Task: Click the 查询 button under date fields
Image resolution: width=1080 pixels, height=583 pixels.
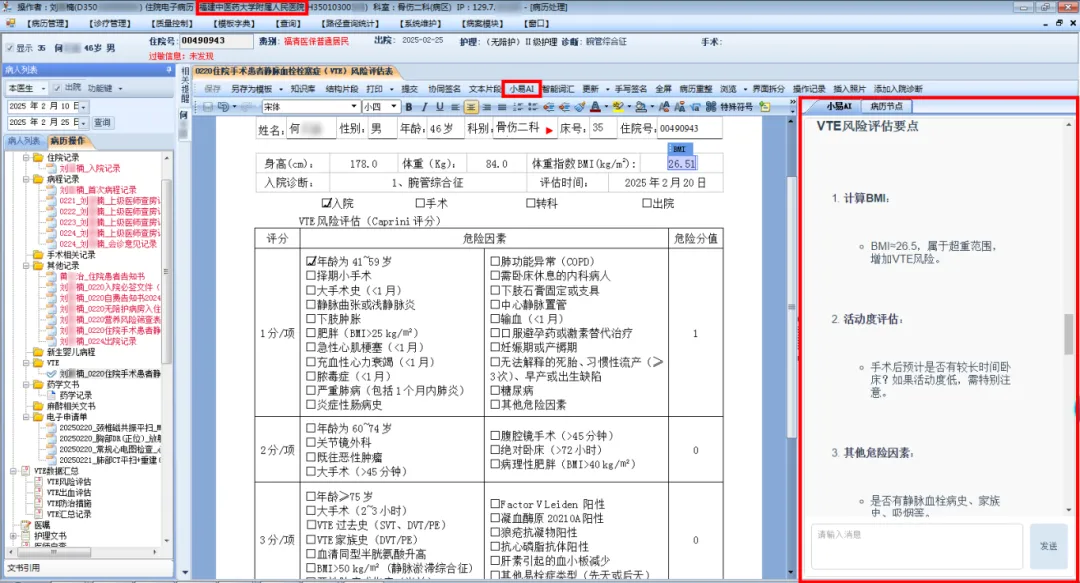Action: [102, 122]
